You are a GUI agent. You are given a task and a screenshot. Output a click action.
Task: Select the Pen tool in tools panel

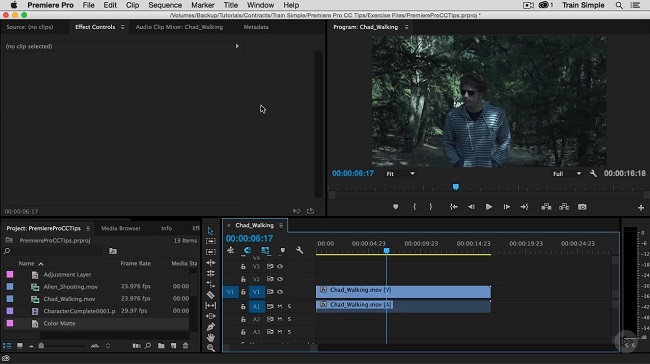[211, 327]
